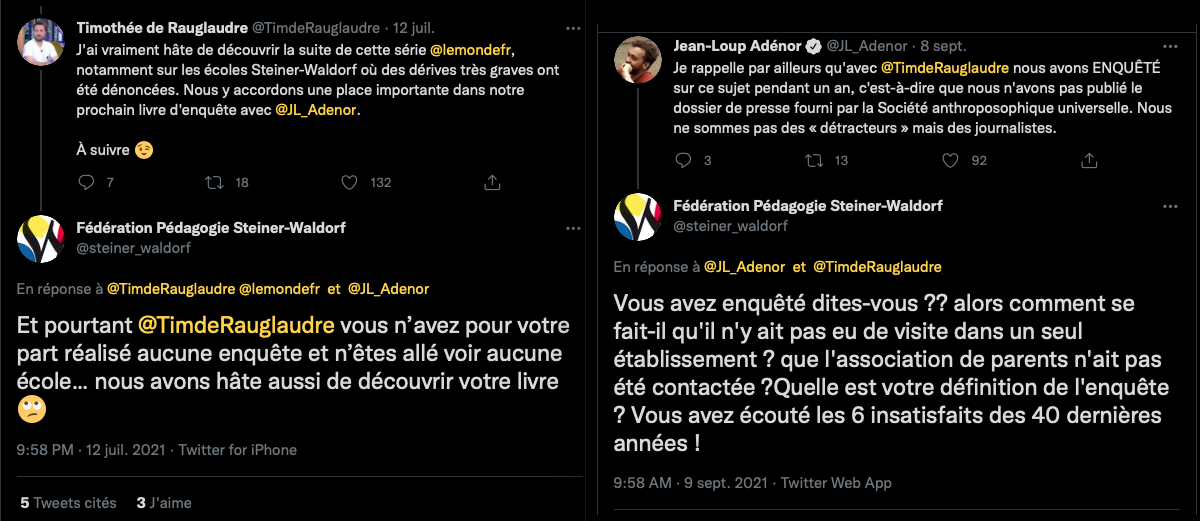Click Jean-Loup Adénor's avatar photo

[636, 59]
